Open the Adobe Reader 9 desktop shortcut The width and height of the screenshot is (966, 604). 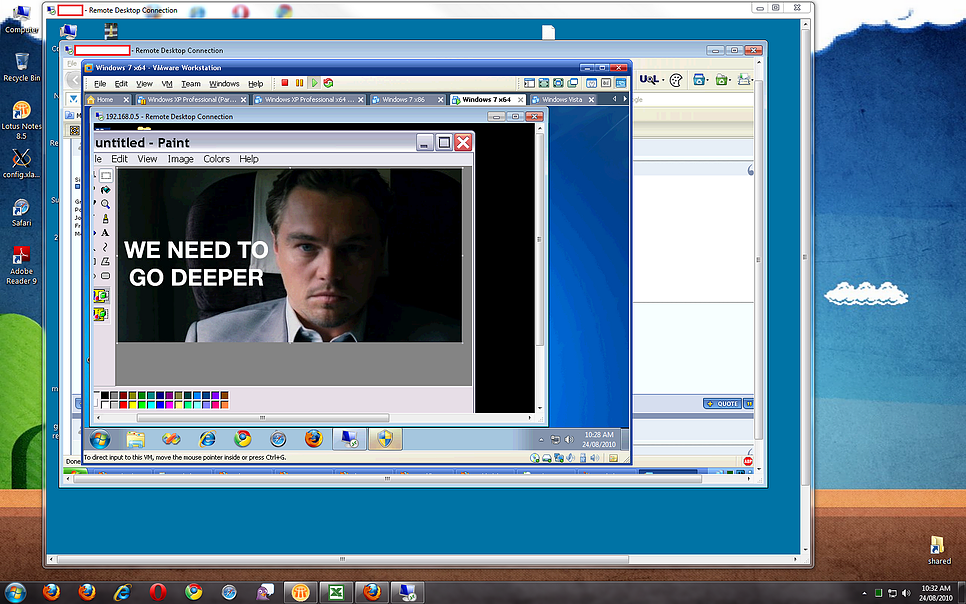coord(22,265)
